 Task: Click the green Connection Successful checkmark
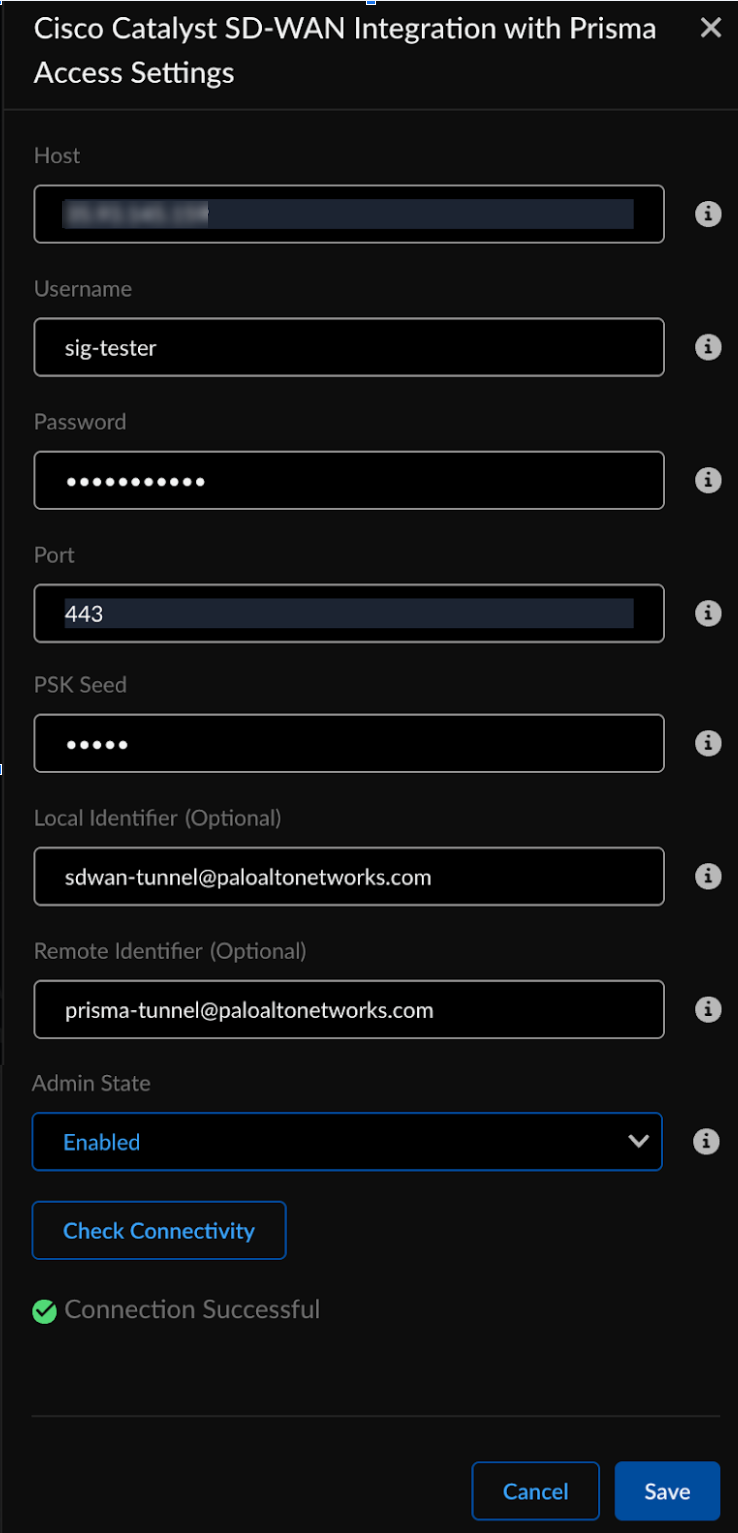pos(44,1310)
